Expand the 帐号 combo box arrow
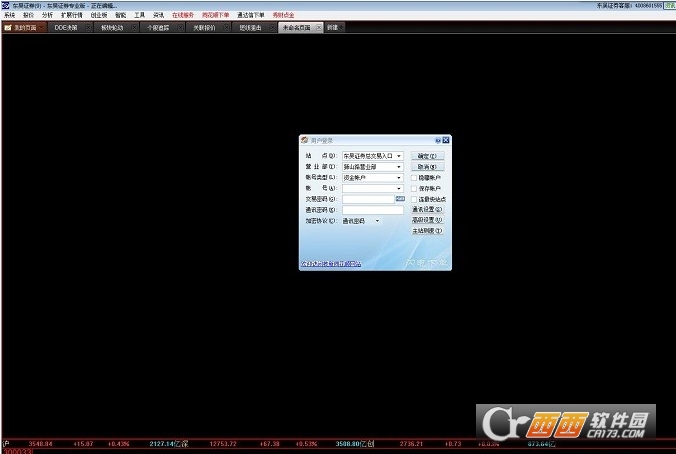Screen dimensions: 676x454 399,188
